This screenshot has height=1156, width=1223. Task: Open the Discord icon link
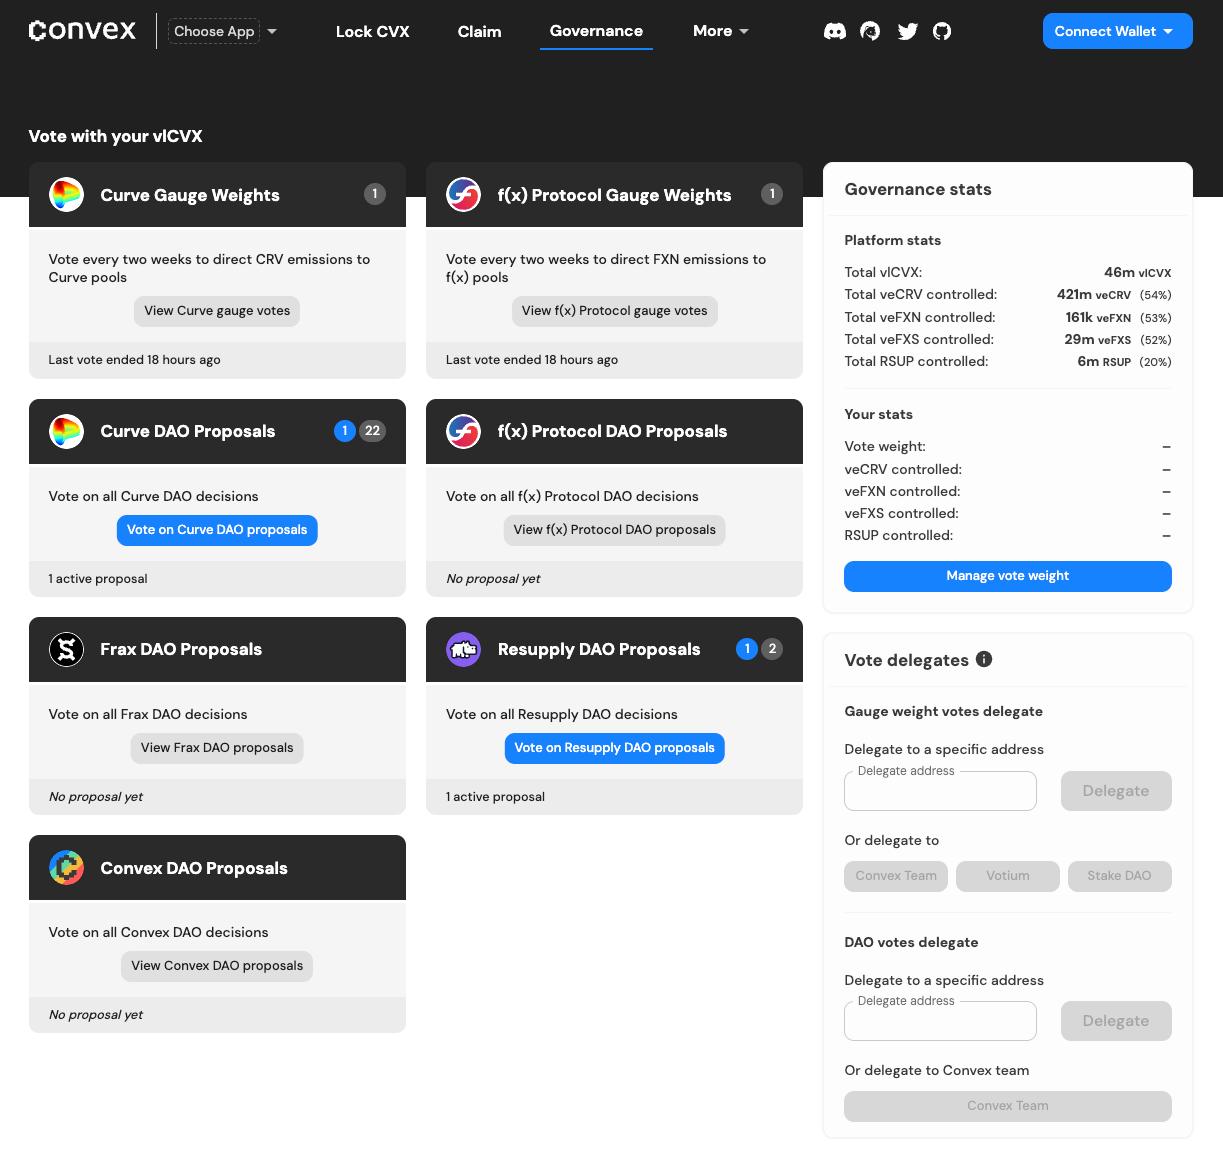tap(835, 31)
